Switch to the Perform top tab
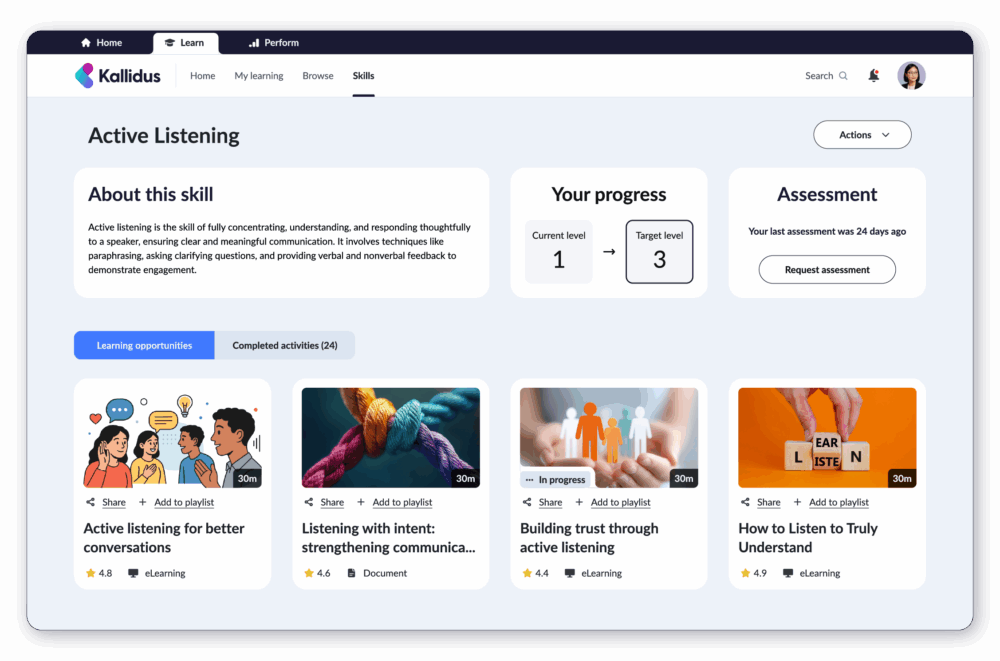Viewport: 1000px width, 661px height. coord(273,43)
